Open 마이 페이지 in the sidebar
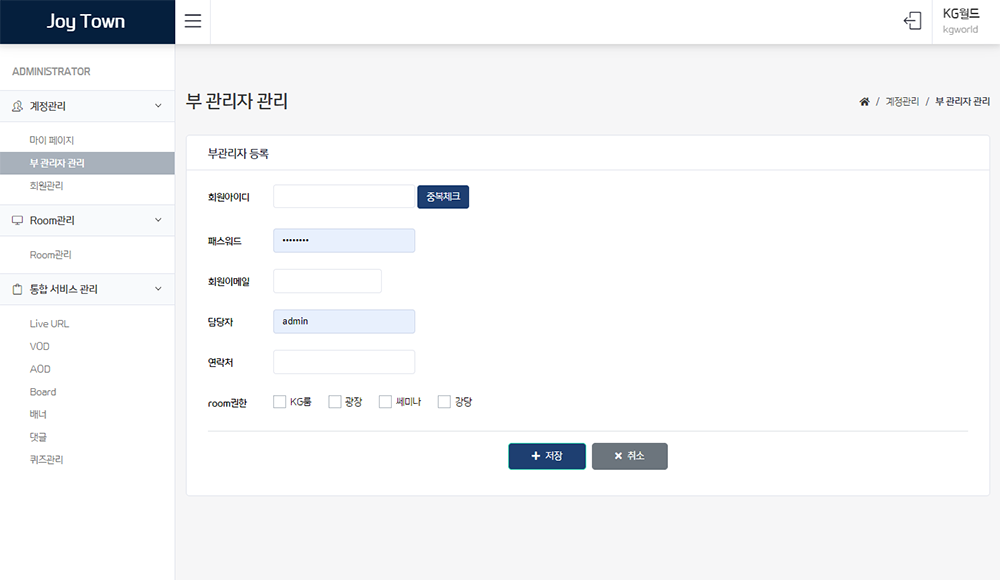 (52, 140)
